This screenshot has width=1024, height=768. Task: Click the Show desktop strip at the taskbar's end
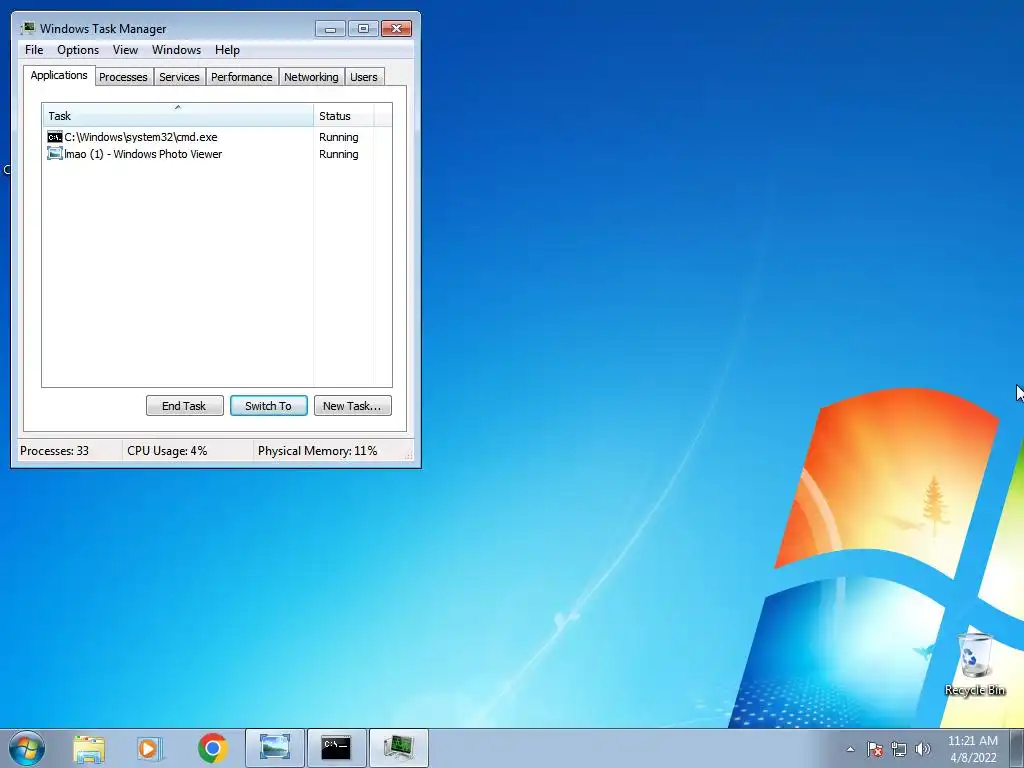point(1017,748)
